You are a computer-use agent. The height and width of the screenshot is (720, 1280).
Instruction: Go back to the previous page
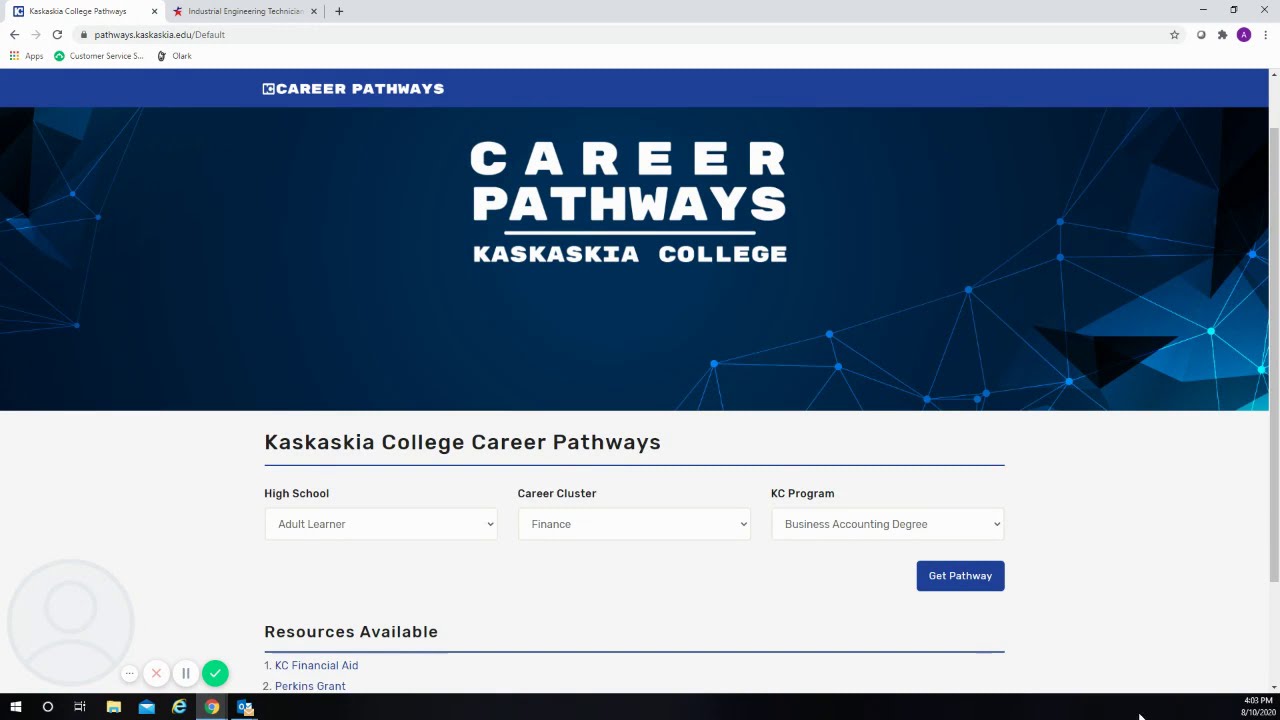pos(14,34)
